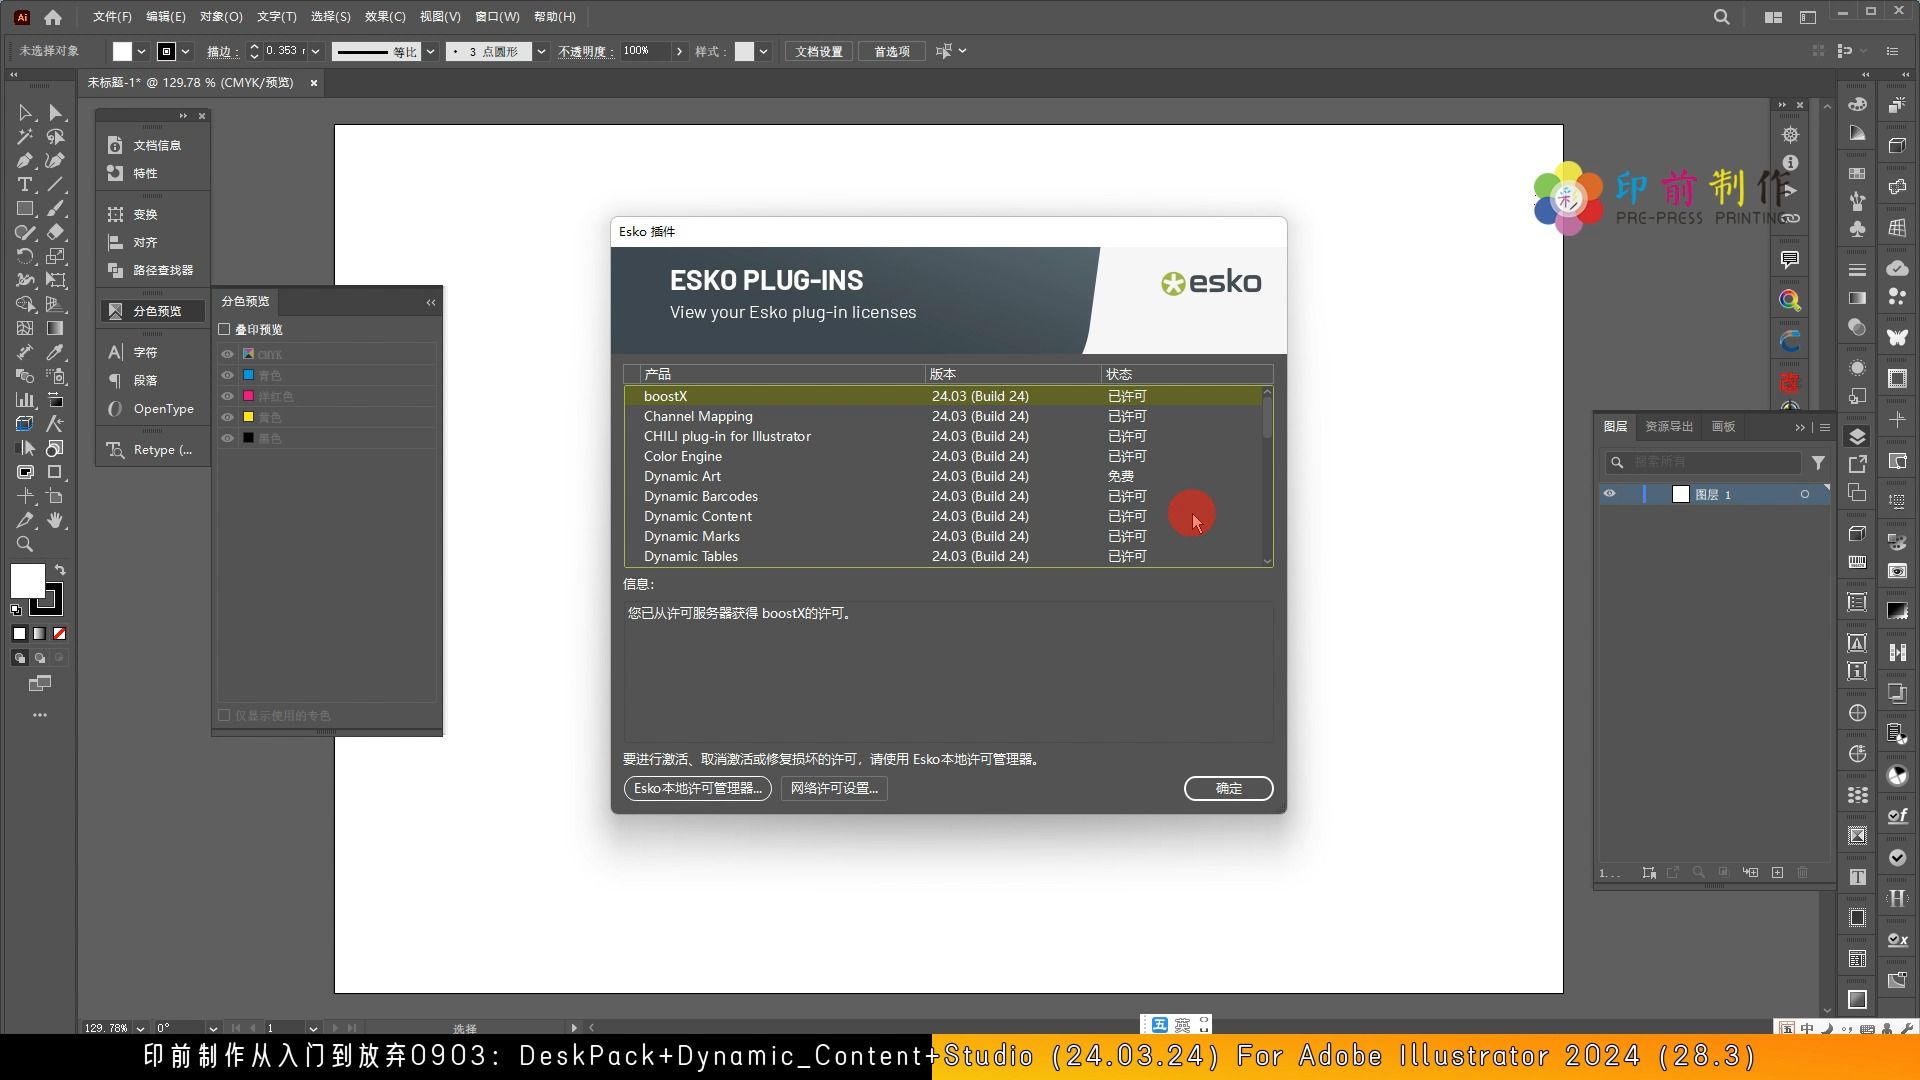Screen dimensions: 1920x1080
Task: Toggle visibility of the yellow plate
Action: pos(227,417)
